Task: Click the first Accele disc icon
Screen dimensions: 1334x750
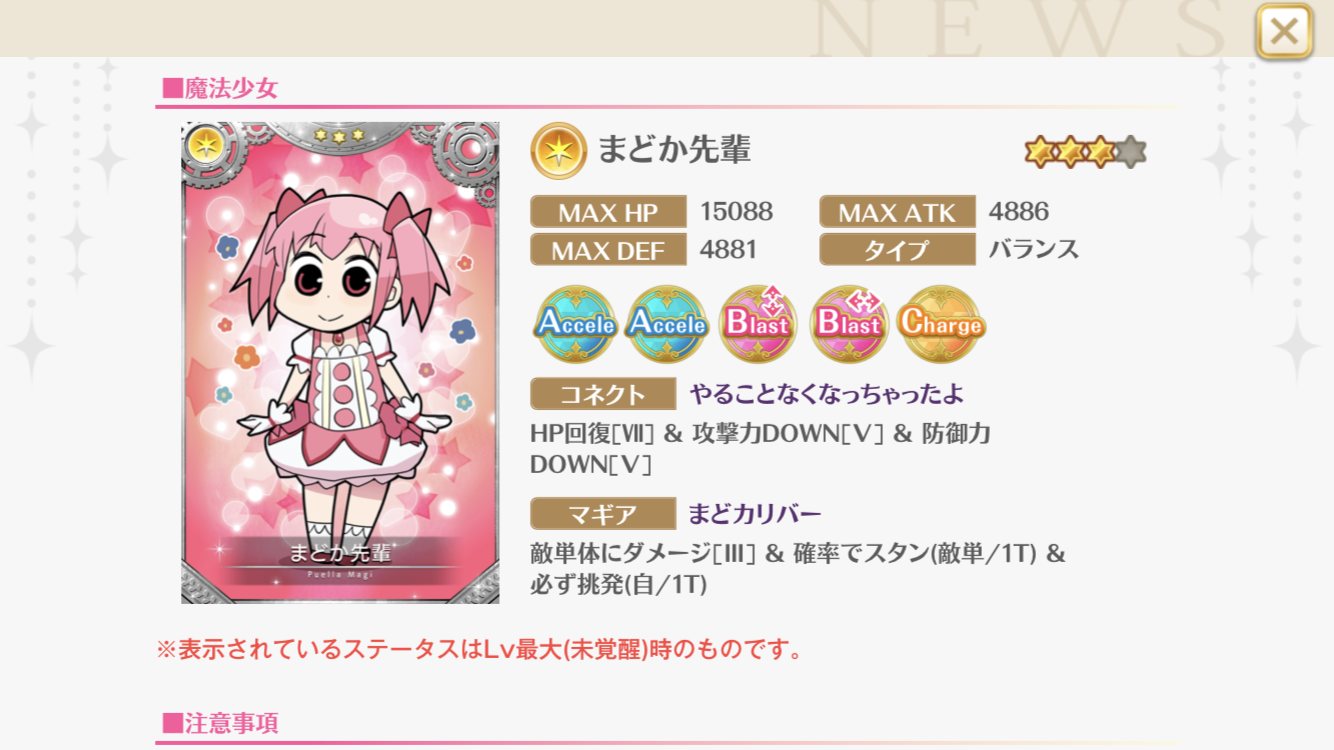Action: point(575,324)
